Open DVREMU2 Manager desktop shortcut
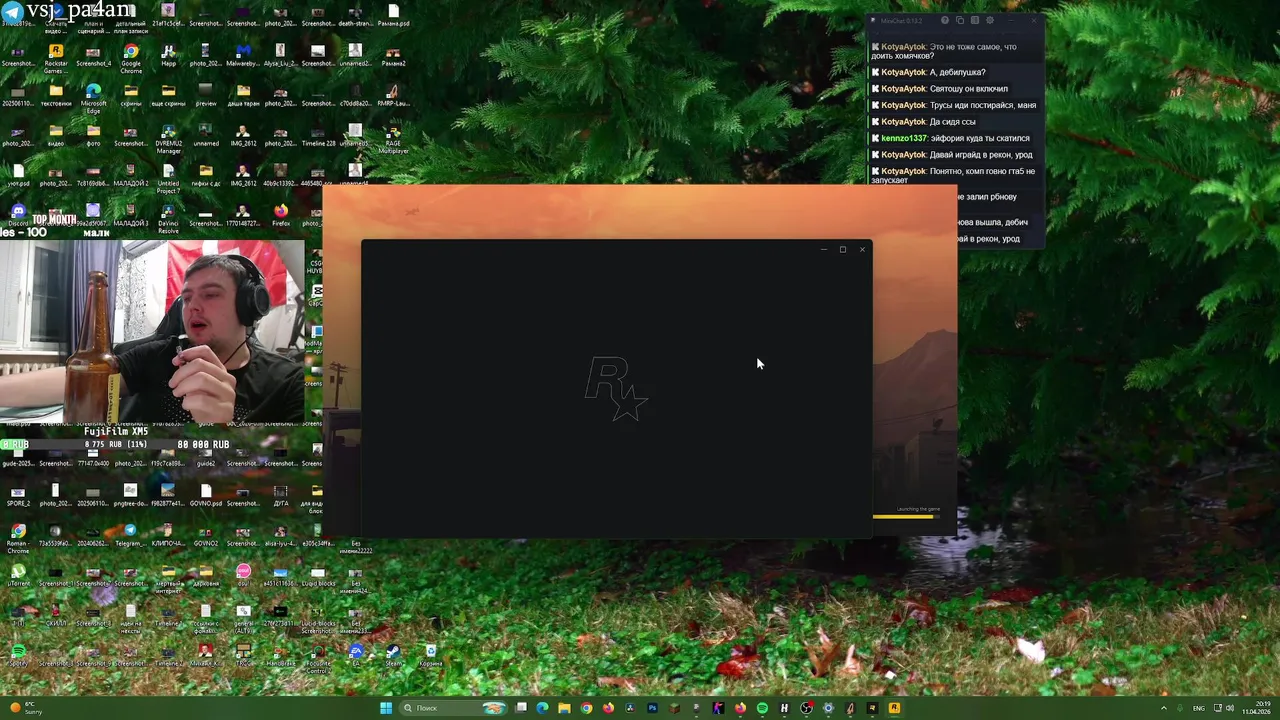The image size is (1280, 720). [168, 138]
